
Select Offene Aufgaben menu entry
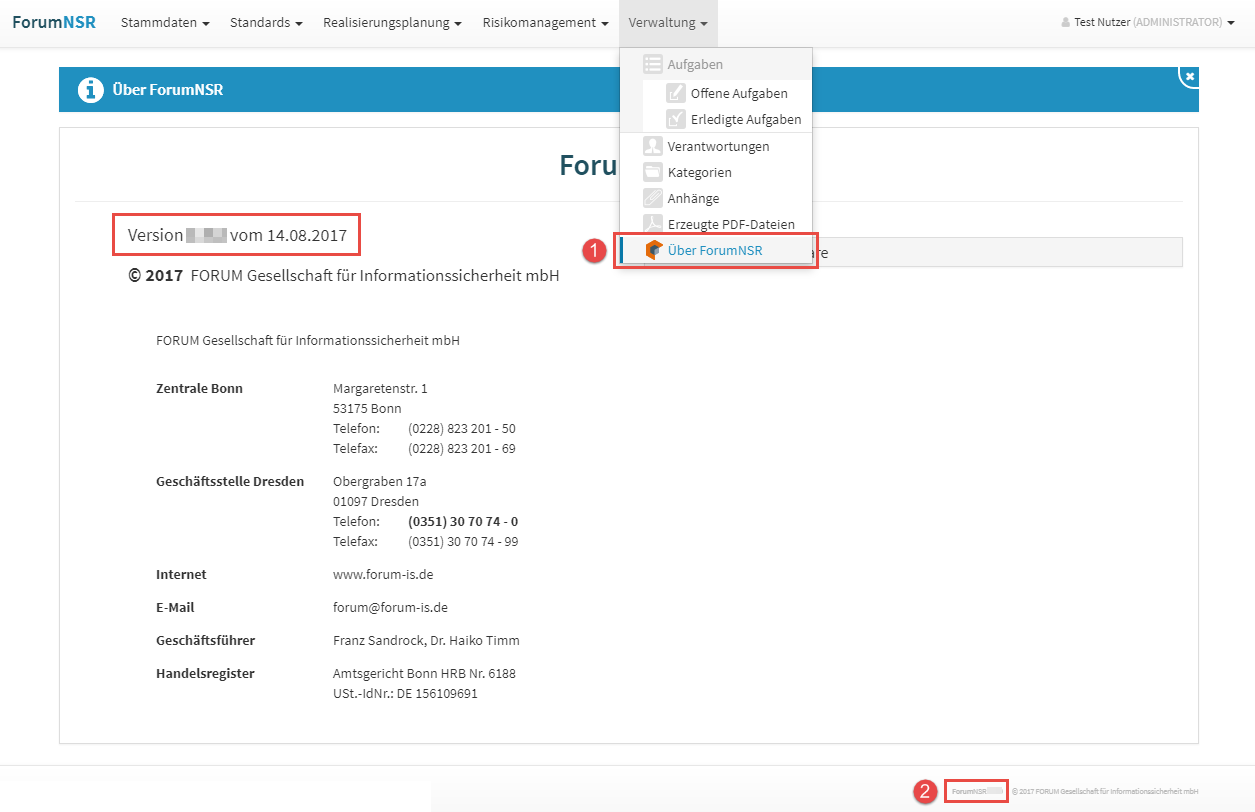click(739, 93)
